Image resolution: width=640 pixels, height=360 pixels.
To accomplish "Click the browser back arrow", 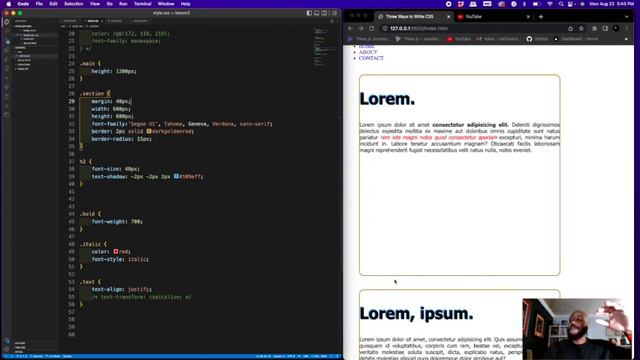I will [350, 29].
